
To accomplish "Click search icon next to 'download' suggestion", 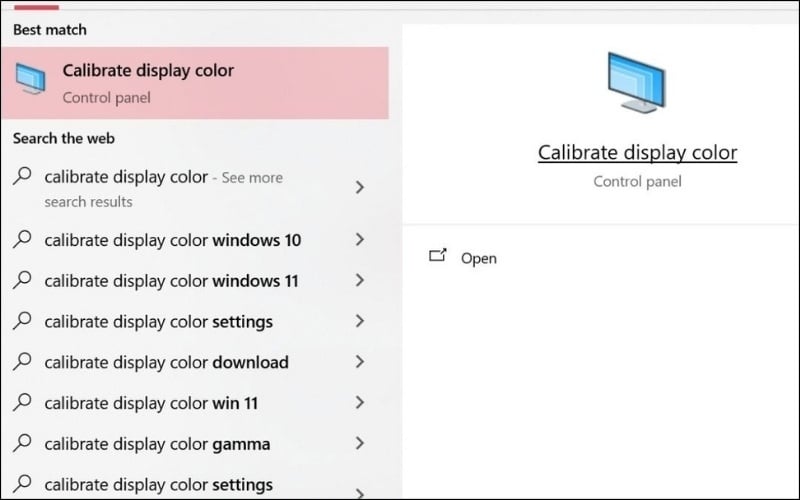I will coord(22,361).
